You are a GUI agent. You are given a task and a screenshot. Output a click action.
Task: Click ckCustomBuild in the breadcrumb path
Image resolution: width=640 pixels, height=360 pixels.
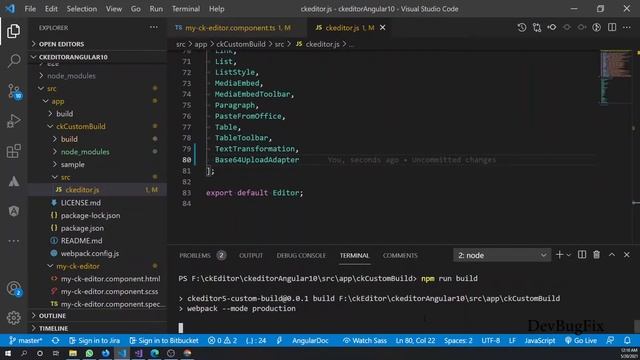tap(241, 44)
